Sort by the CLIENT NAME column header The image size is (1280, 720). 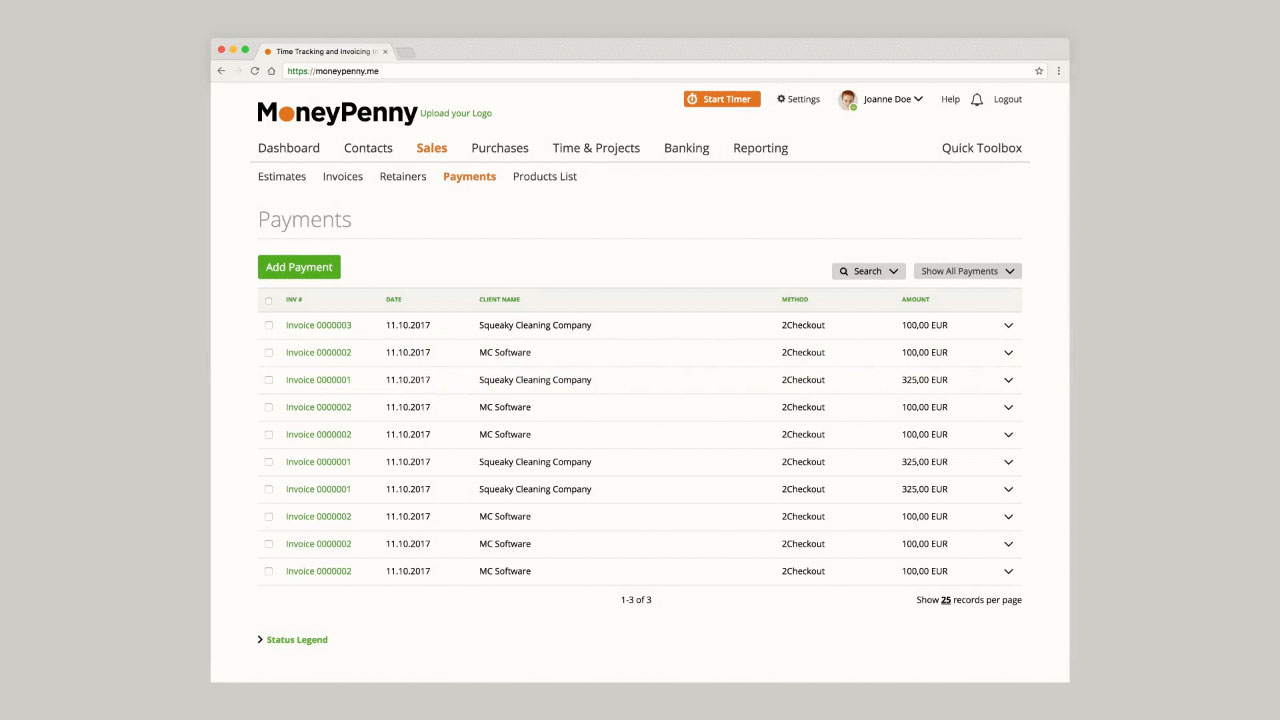click(x=499, y=299)
